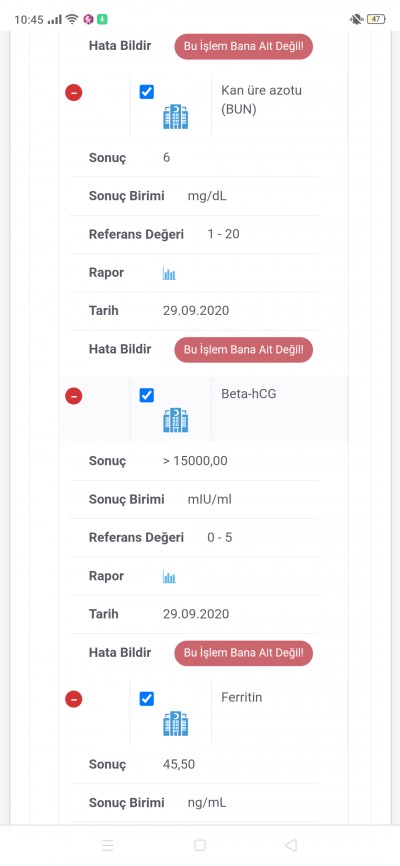This screenshot has height=866, width=400.
Task: Report error via topmost Bu İşlem Bana Ait Değil!
Action: 244,46
